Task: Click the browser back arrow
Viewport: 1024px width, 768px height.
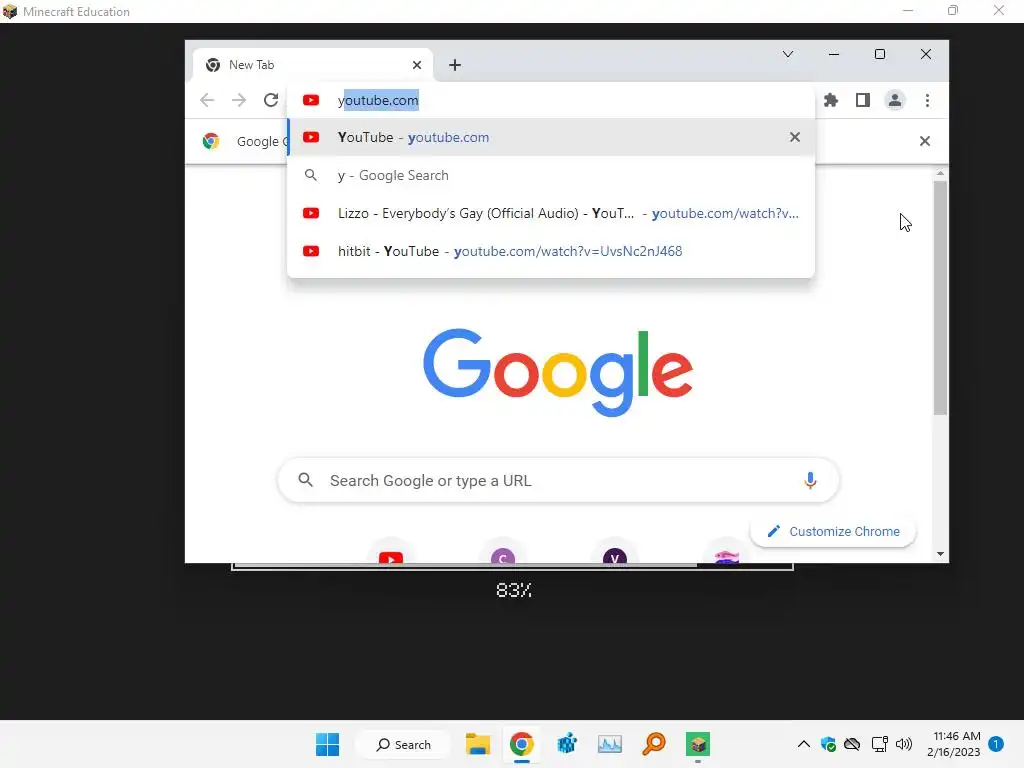Action: (x=207, y=100)
